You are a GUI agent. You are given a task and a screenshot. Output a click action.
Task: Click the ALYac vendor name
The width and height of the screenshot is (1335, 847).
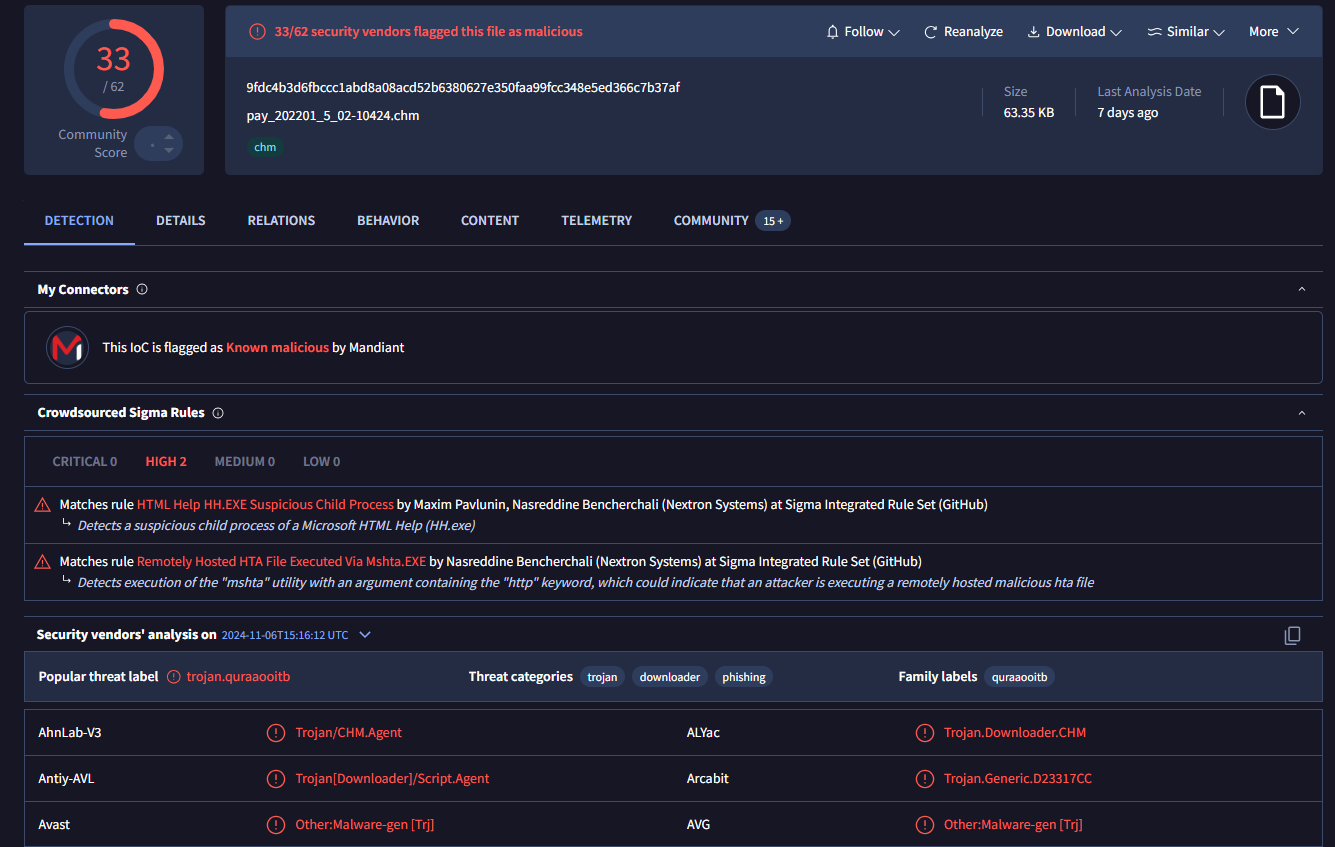pyautogui.click(x=703, y=733)
